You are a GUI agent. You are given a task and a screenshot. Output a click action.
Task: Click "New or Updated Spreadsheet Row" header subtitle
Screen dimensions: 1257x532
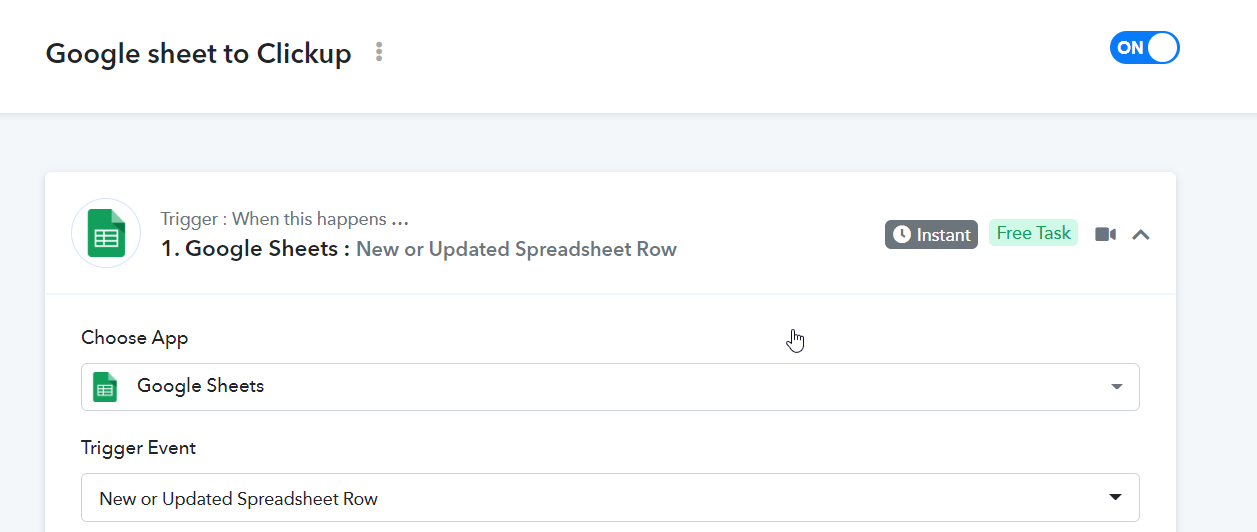click(x=516, y=249)
